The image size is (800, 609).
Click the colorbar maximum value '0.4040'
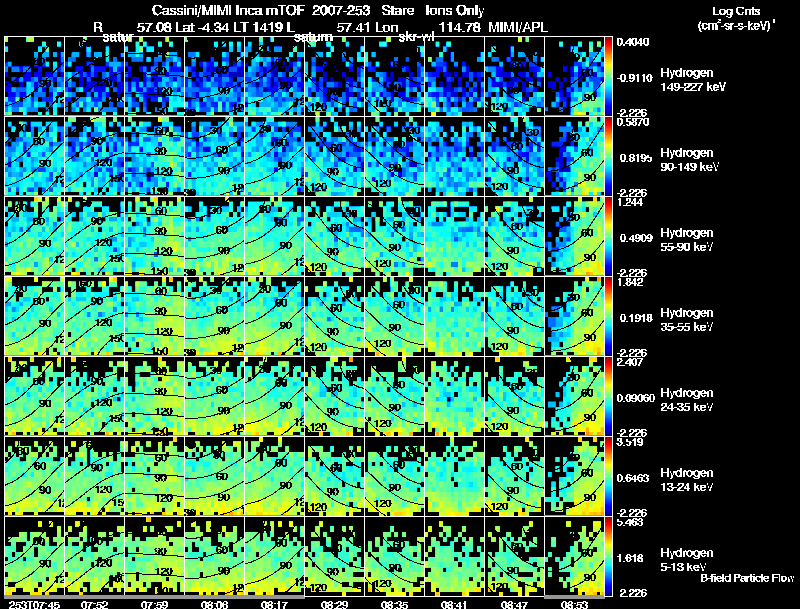(x=633, y=42)
